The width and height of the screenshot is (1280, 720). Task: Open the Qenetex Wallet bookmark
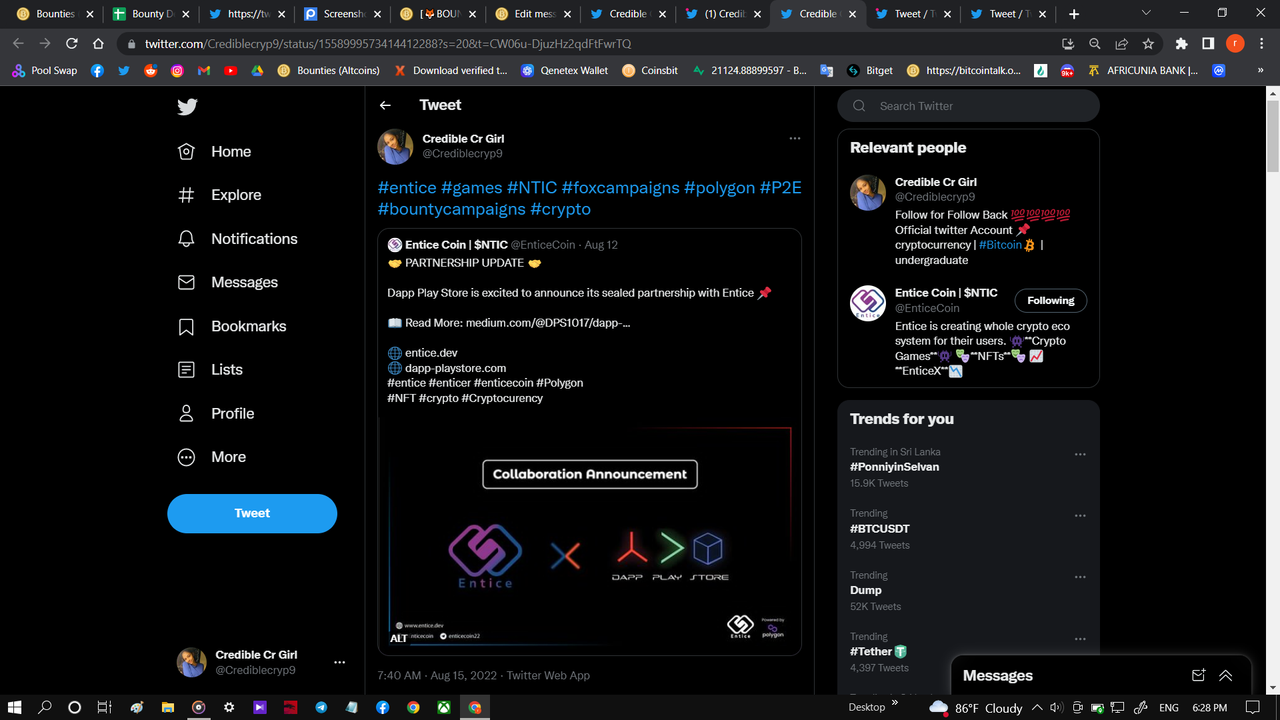coord(563,71)
